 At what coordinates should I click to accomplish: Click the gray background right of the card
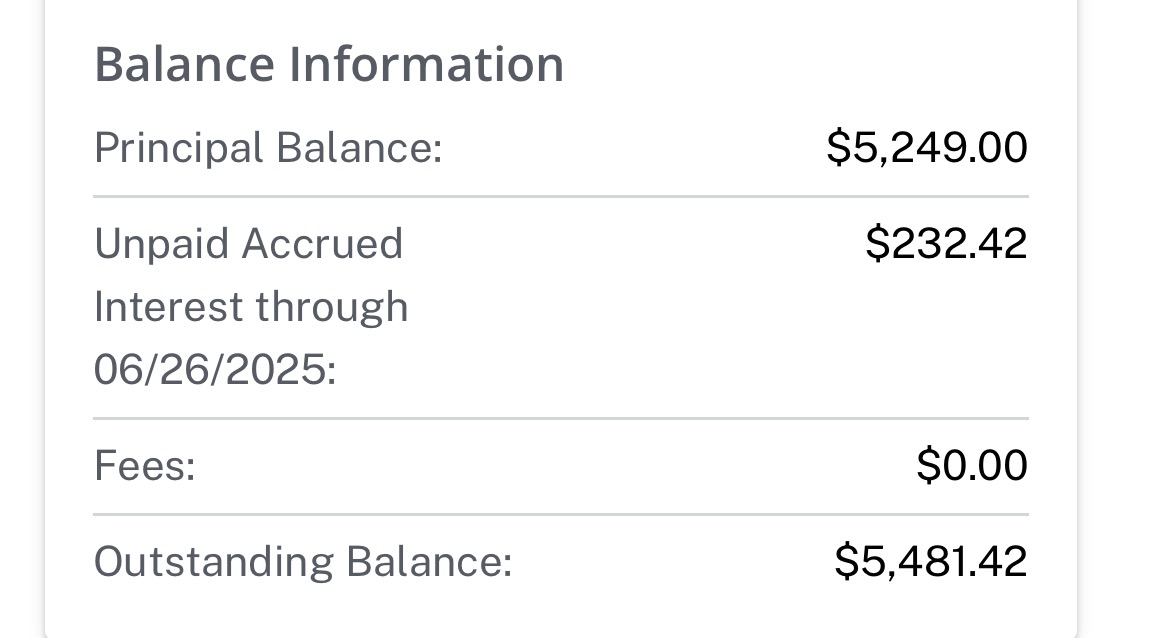[1125, 320]
